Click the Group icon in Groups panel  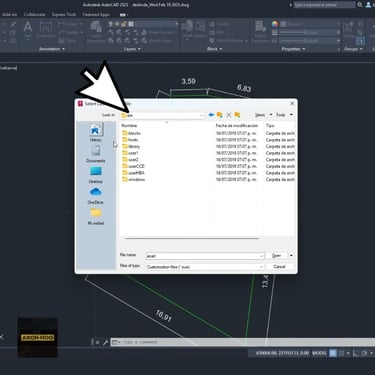tap(349, 28)
